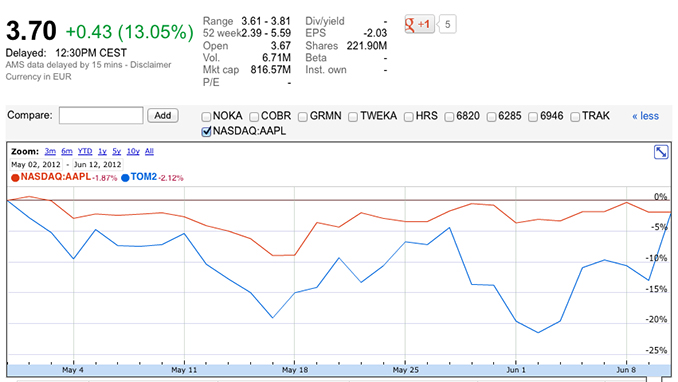Click the Open value 3.67
The width and height of the screenshot is (678, 382).
pos(281,46)
